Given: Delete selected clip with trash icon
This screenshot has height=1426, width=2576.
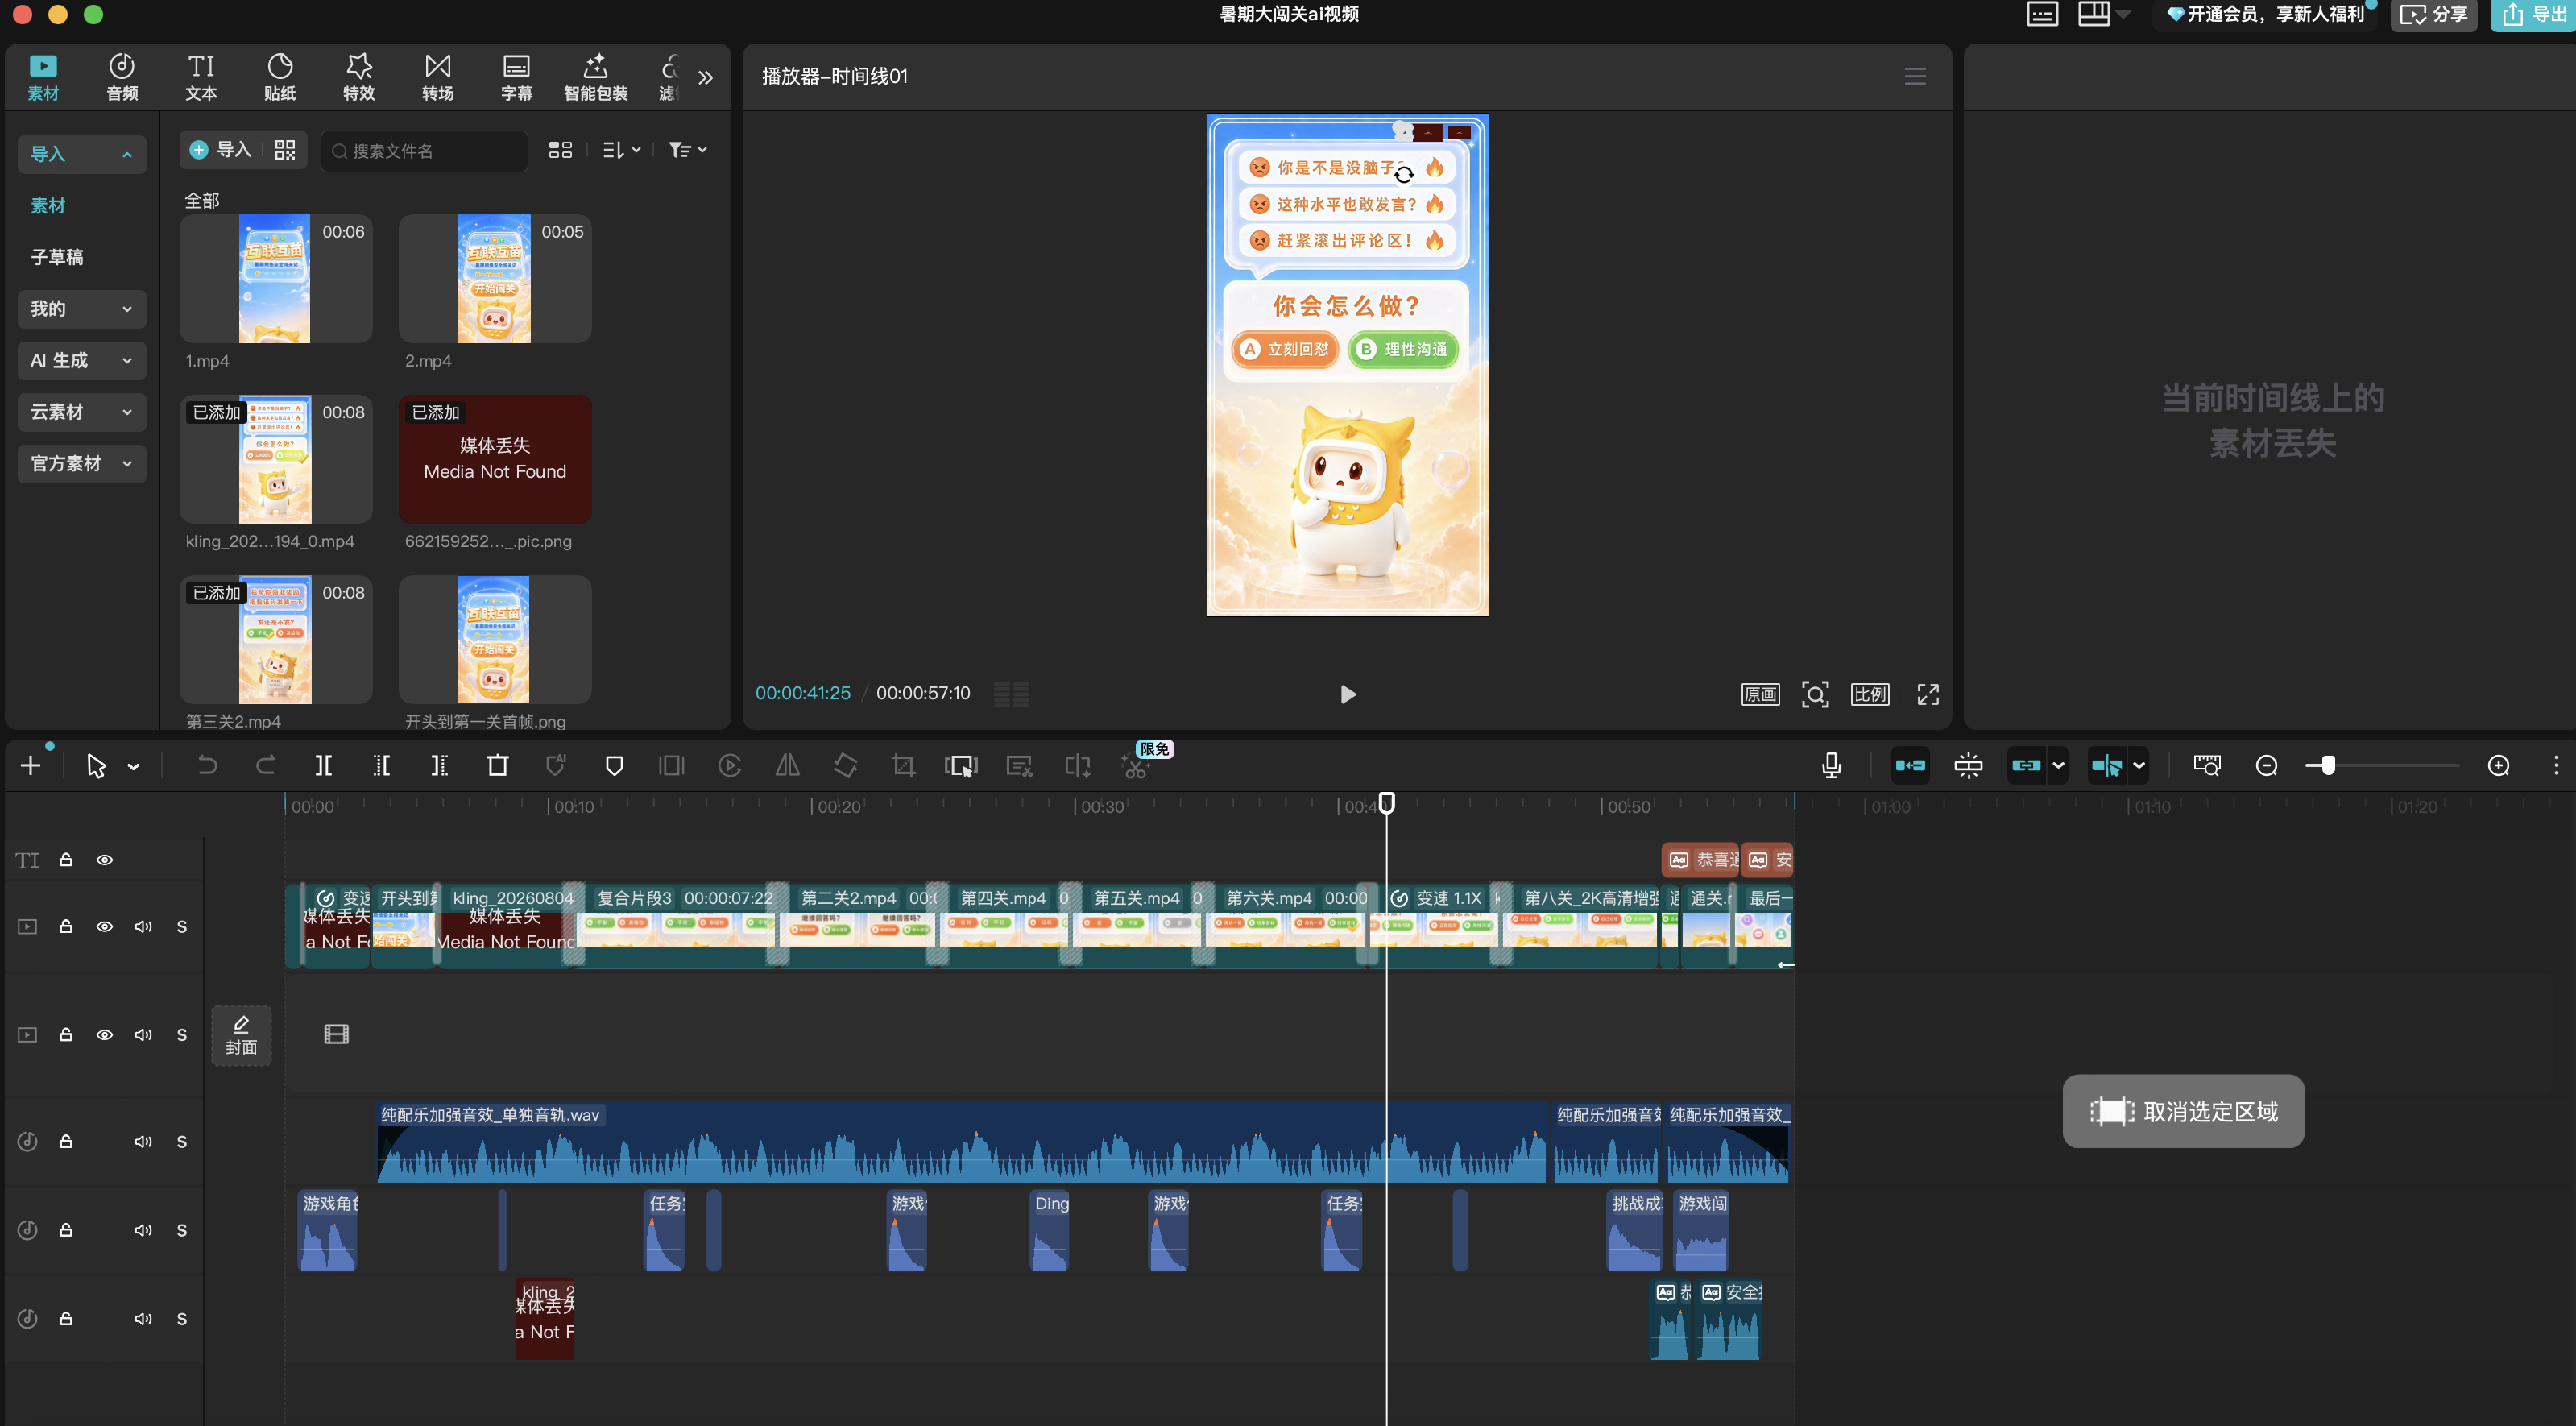Looking at the screenshot, I should tap(497, 765).
